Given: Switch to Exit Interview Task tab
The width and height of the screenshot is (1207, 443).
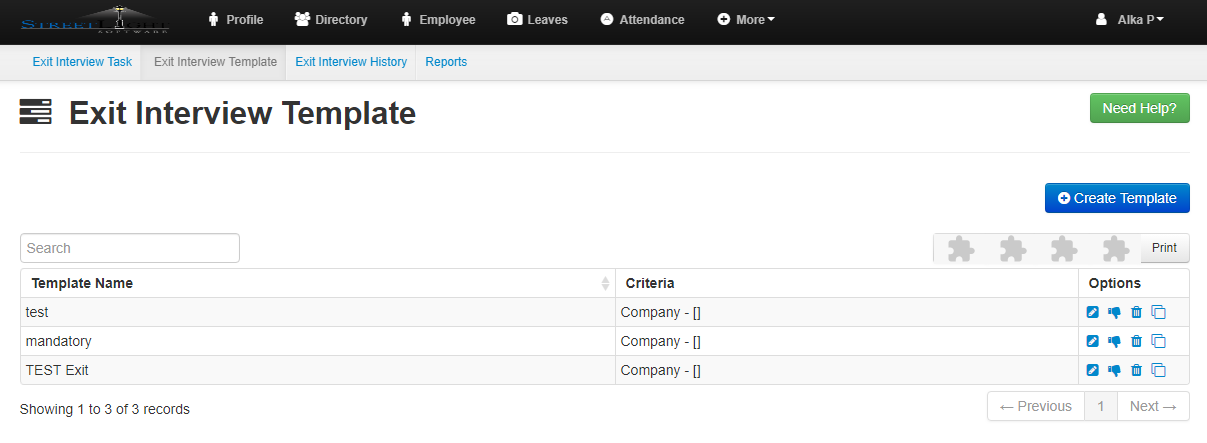Looking at the screenshot, I should 82,62.
